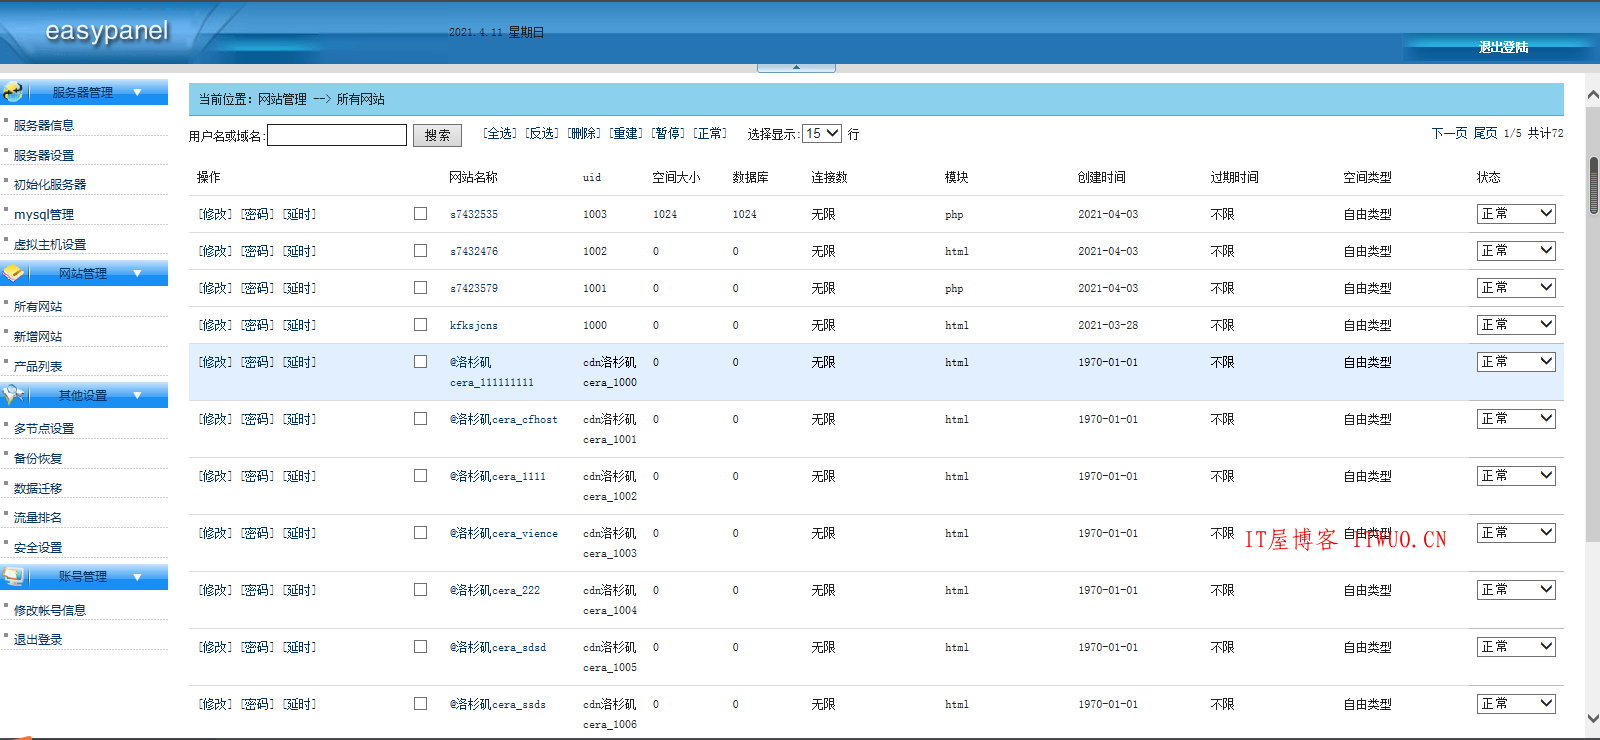1600x740 pixels.
Task: Tick checkbox for site cera_vience
Action: click(x=420, y=532)
